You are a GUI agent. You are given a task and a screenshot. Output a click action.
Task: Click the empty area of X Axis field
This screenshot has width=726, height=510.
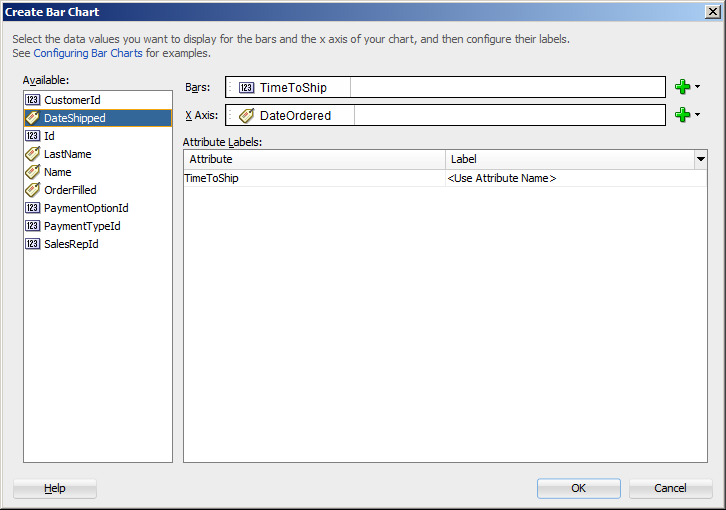coord(509,115)
